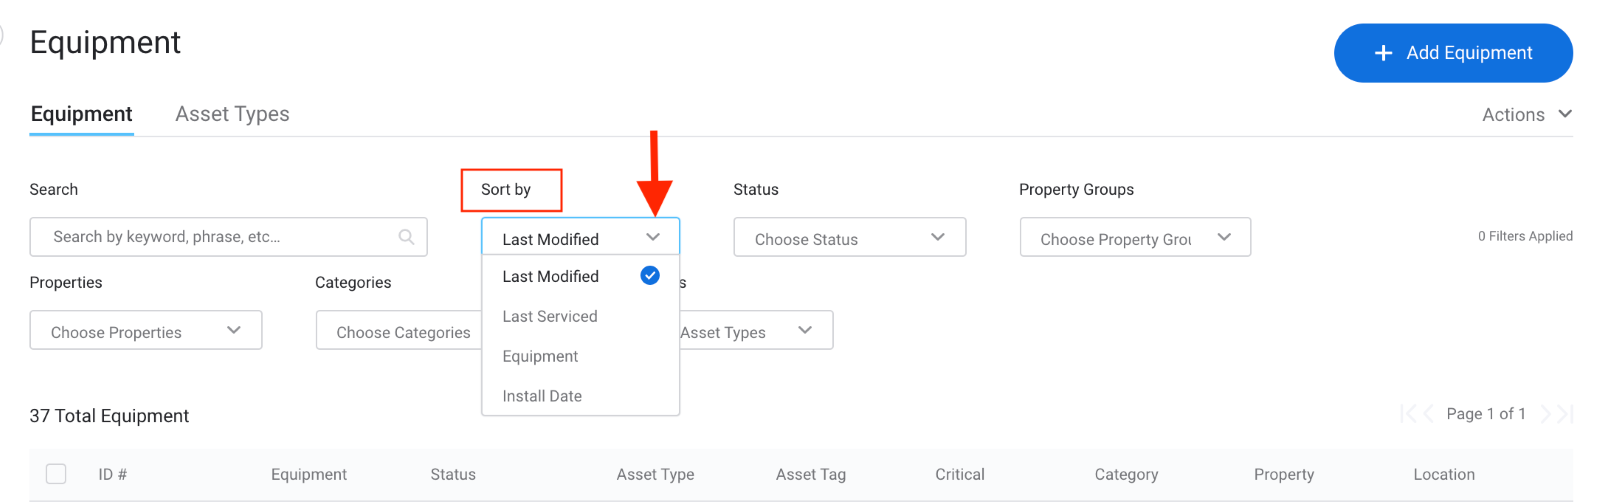Open the Choose Status dropdown
The width and height of the screenshot is (1600, 502).
849,238
